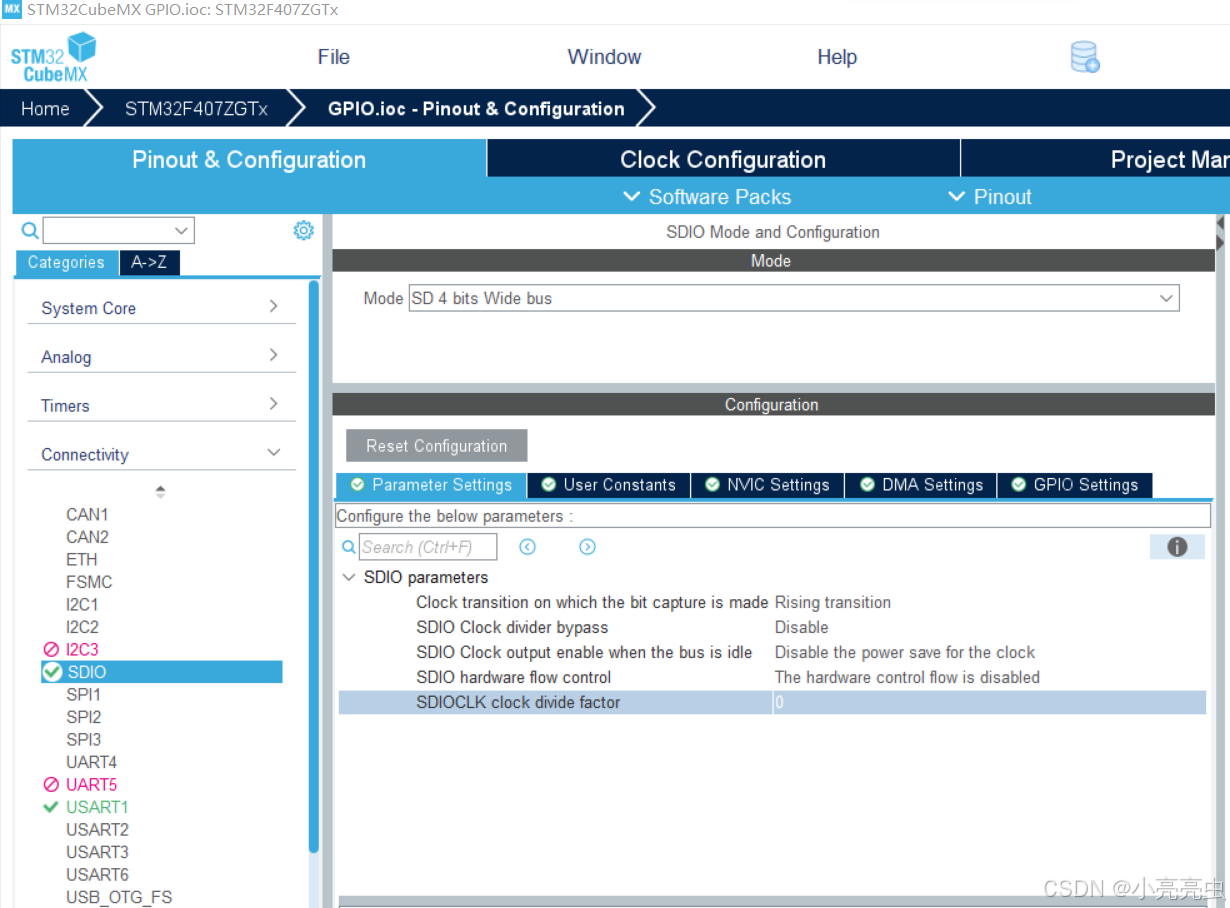Select UART4 peripheral

coord(91,762)
